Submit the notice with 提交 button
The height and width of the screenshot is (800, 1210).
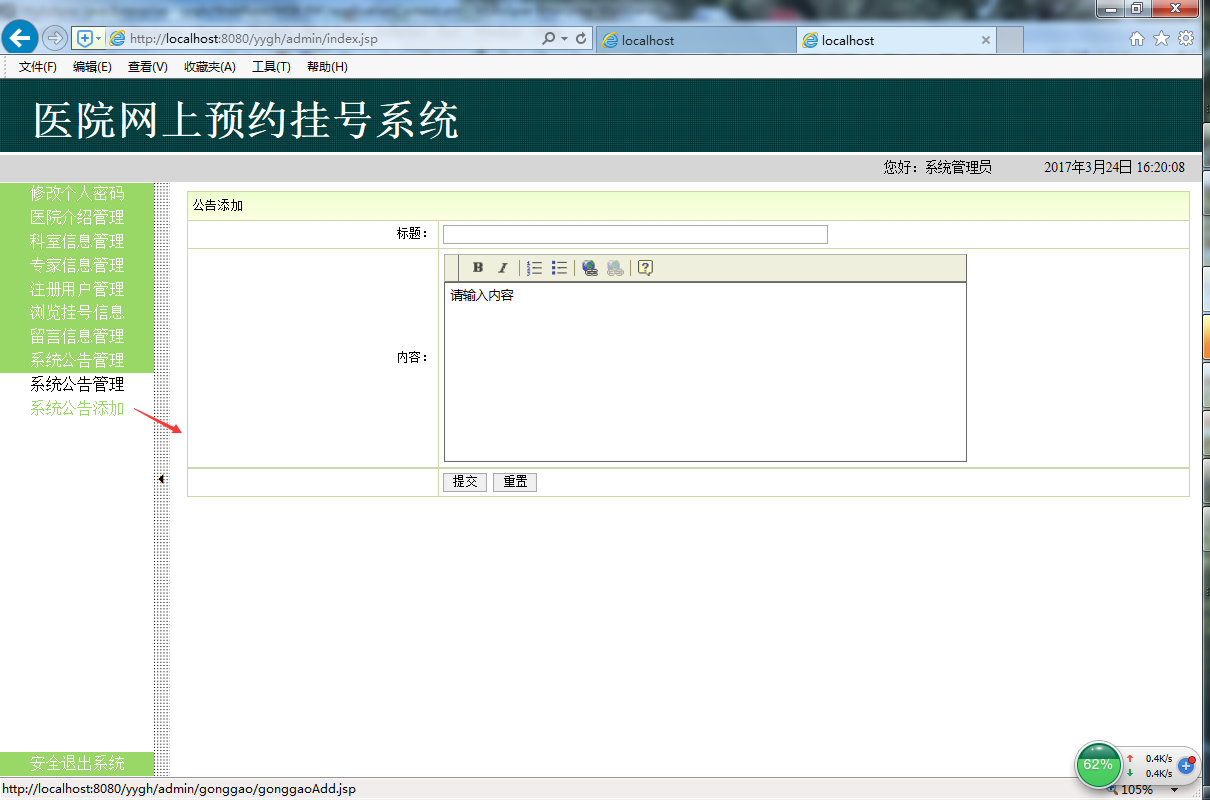tap(465, 482)
